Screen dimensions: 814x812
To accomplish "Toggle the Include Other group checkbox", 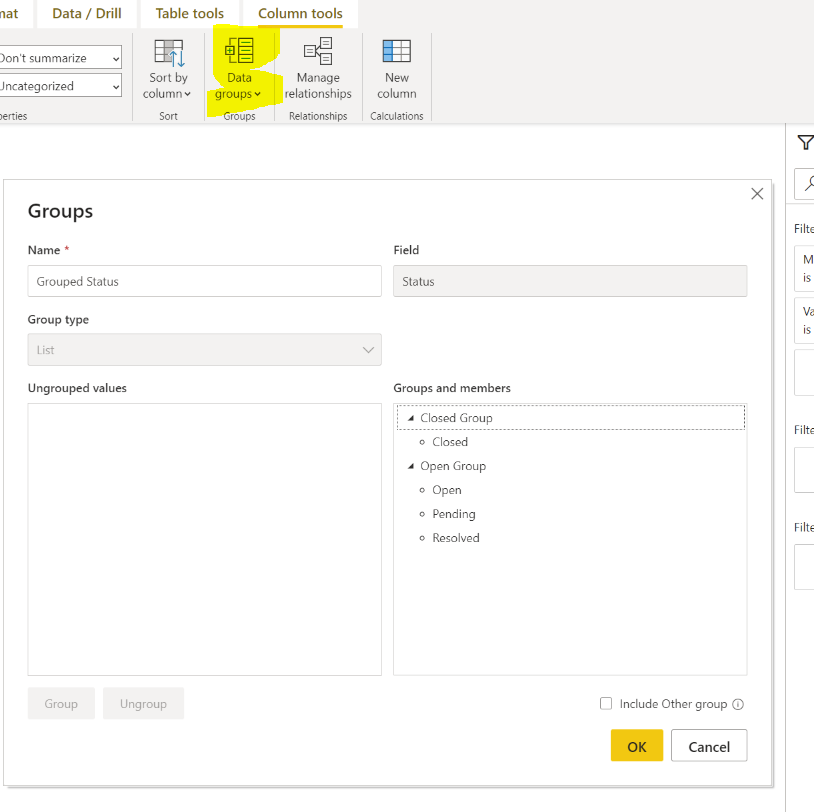I will click(606, 703).
